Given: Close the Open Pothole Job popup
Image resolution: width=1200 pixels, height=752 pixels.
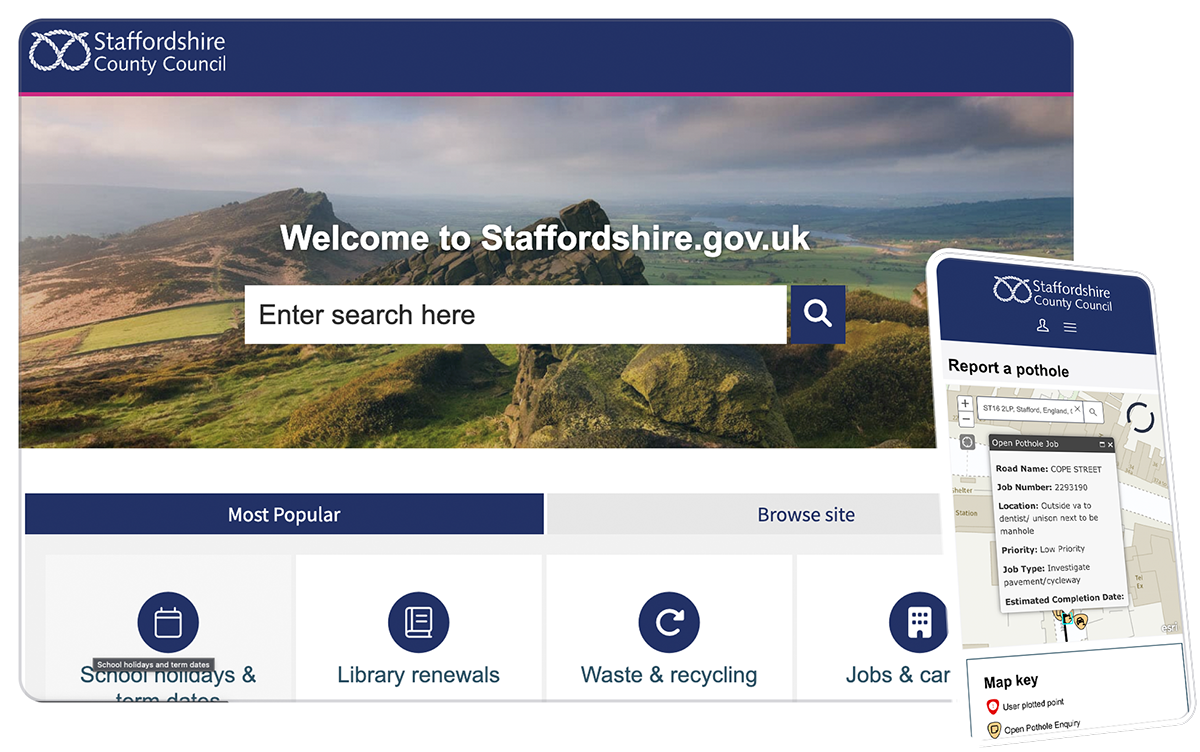Looking at the screenshot, I should click(1110, 444).
